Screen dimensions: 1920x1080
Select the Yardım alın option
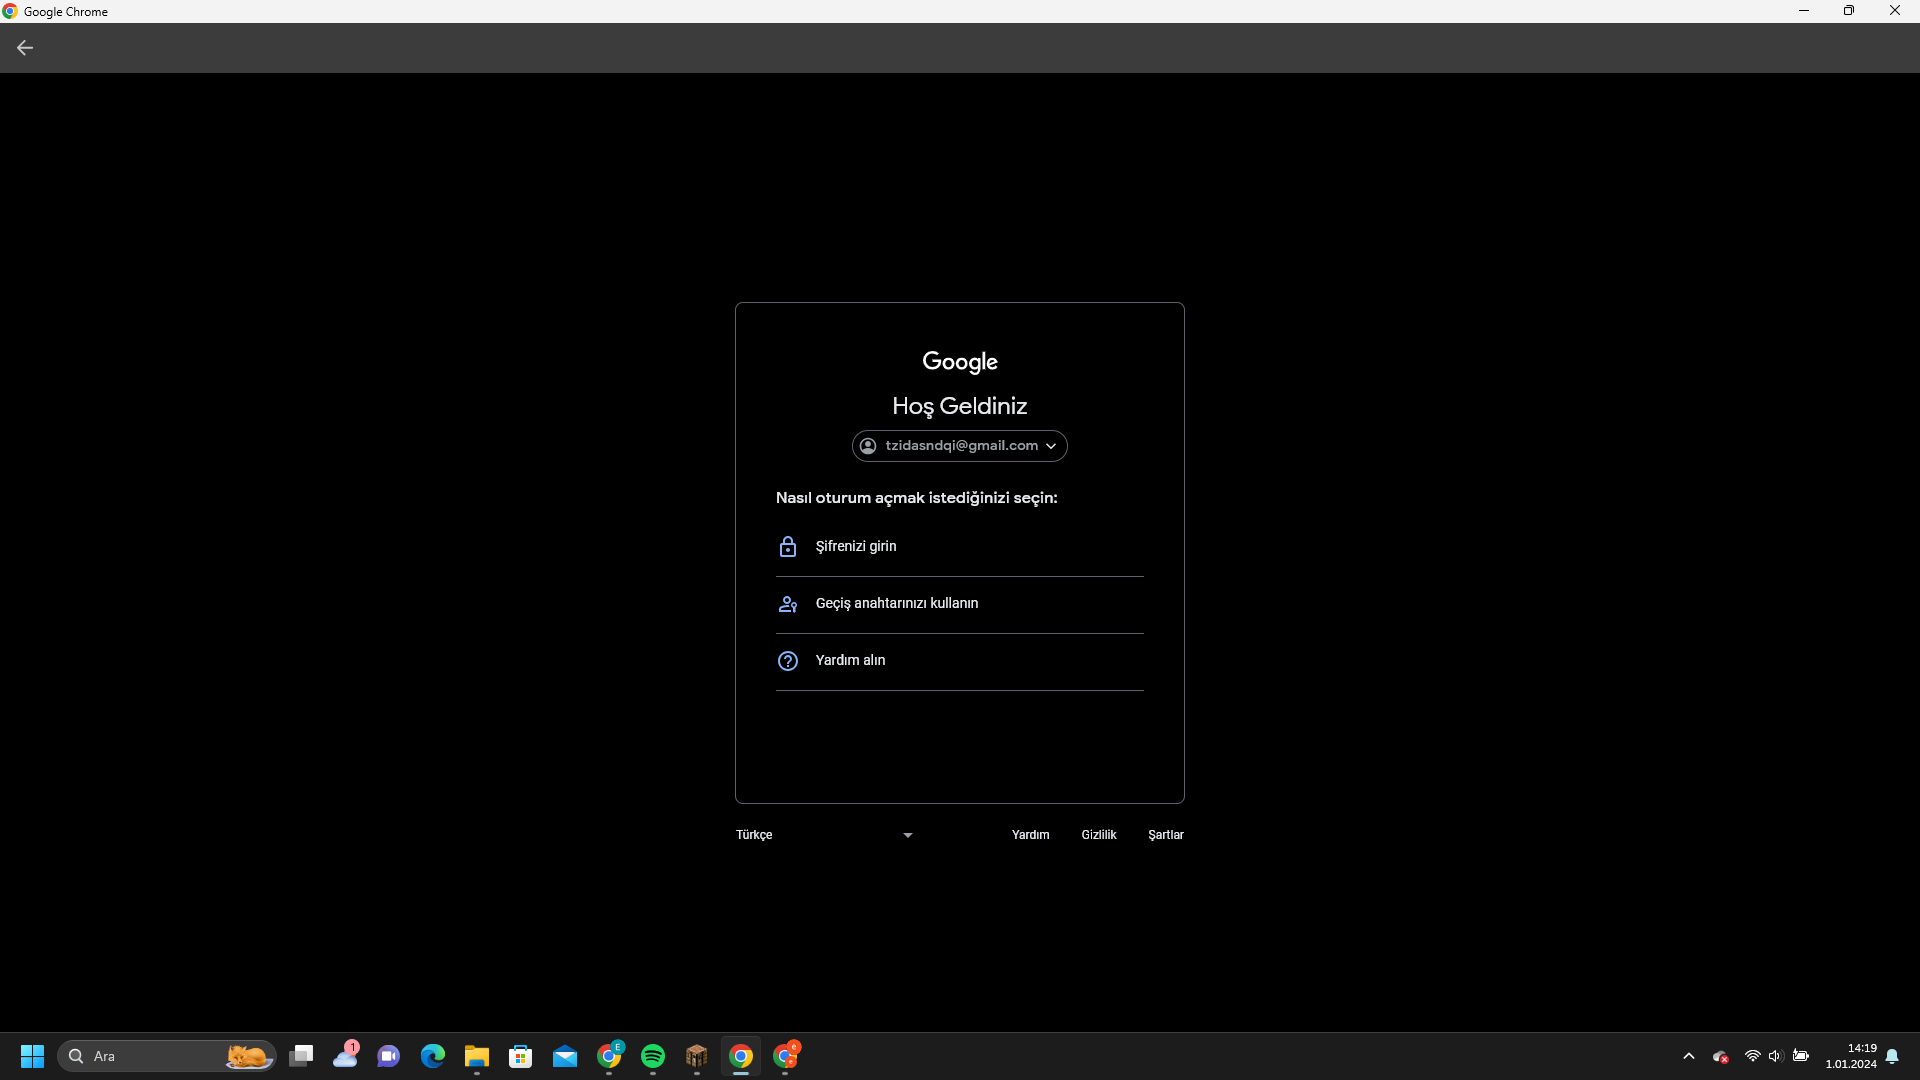tap(850, 661)
